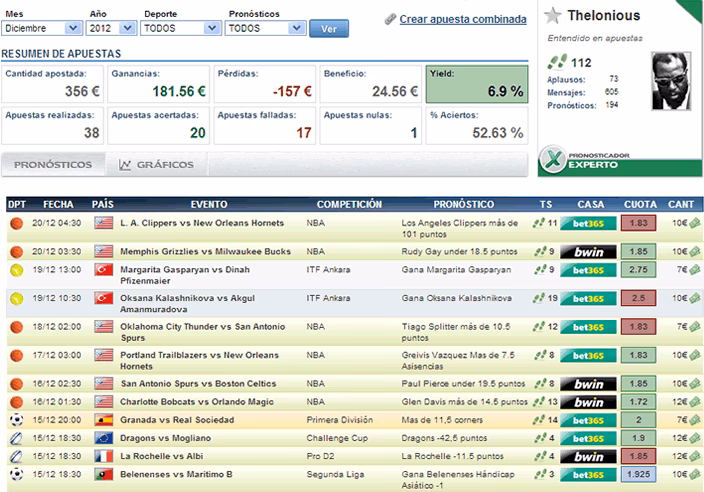Click bet365 logo in Clippers row

tap(588, 224)
